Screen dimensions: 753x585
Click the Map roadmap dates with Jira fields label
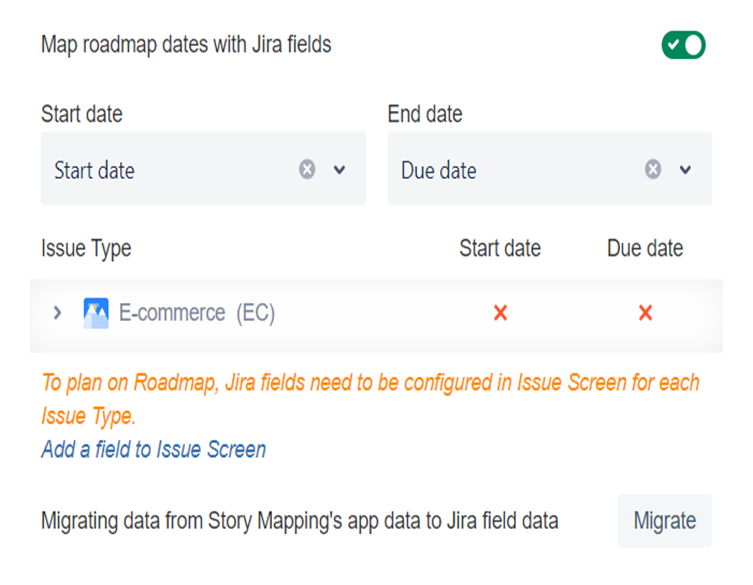(x=186, y=45)
